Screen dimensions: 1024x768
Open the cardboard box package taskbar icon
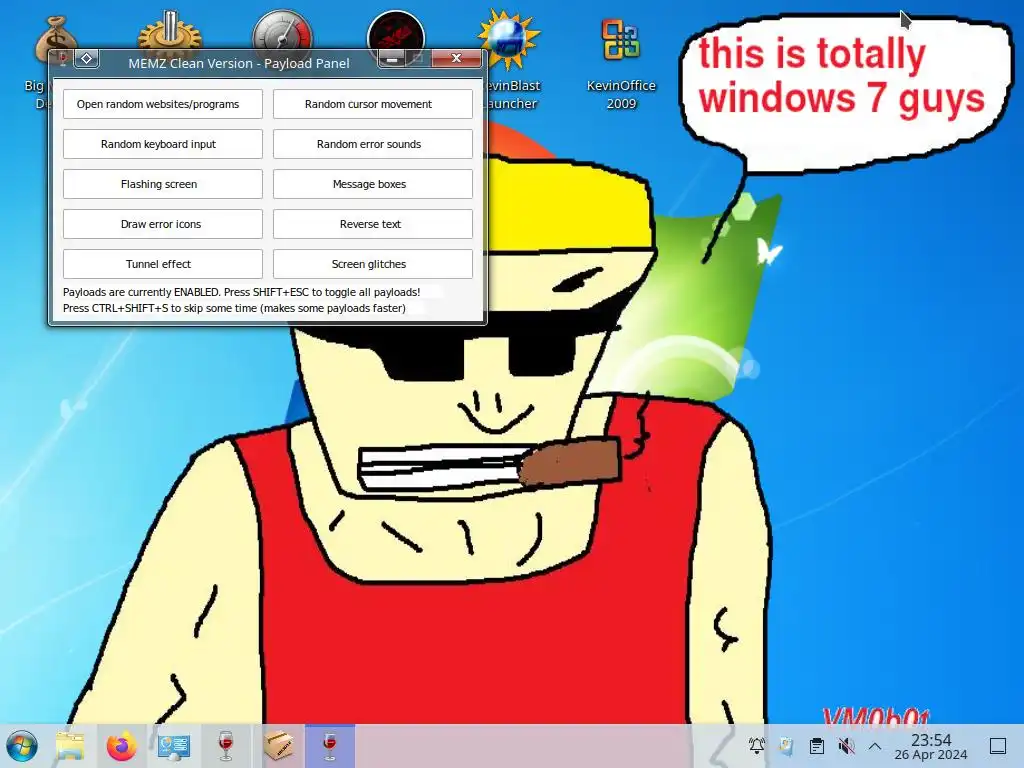[278, 745]
